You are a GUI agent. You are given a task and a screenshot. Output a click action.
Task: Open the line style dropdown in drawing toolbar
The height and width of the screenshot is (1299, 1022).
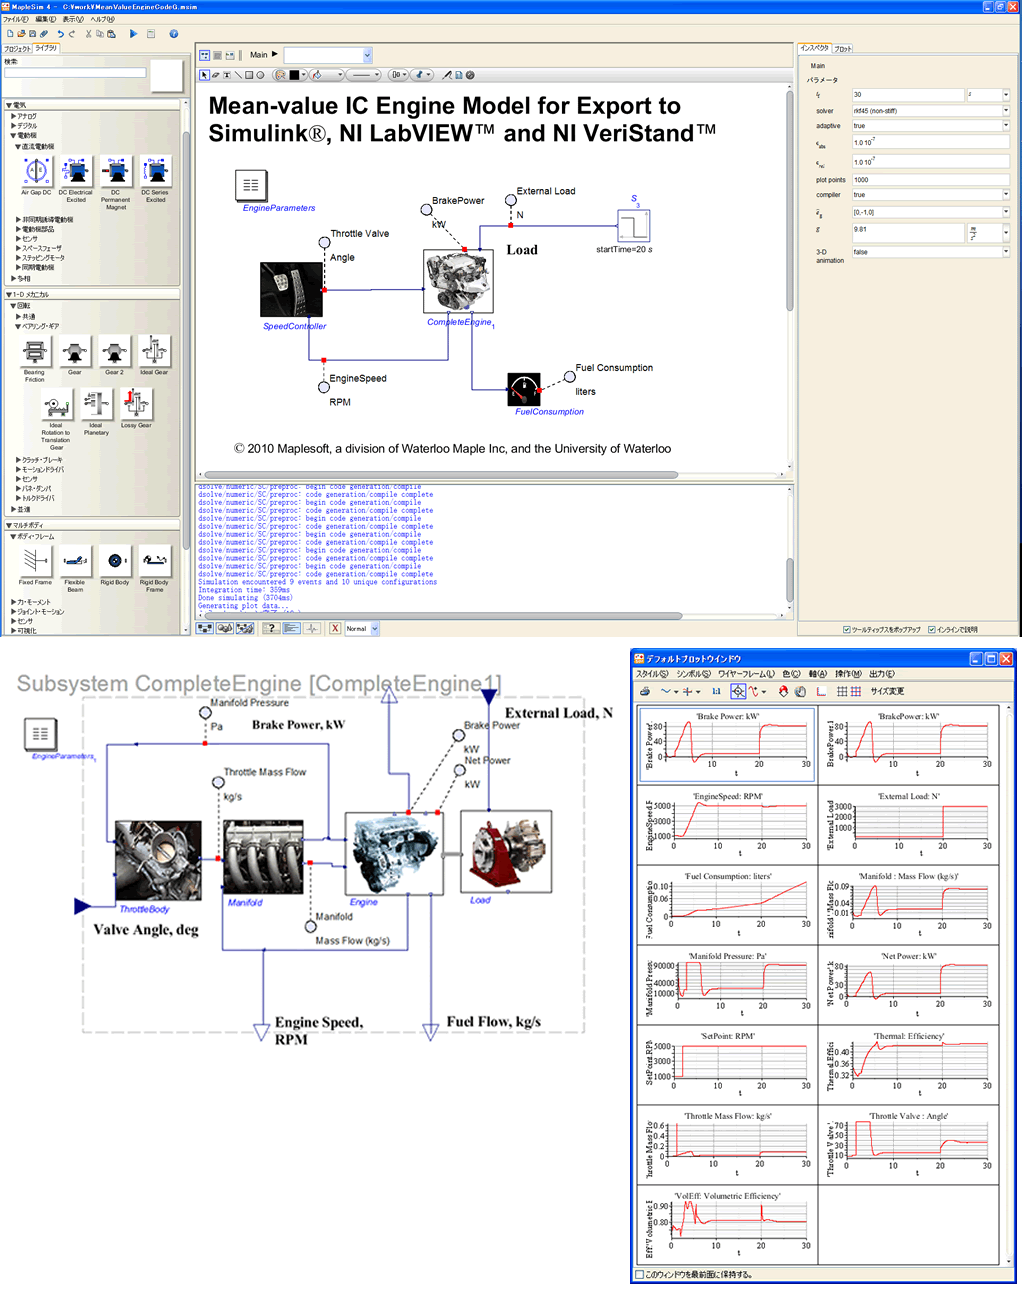(362, 75)
